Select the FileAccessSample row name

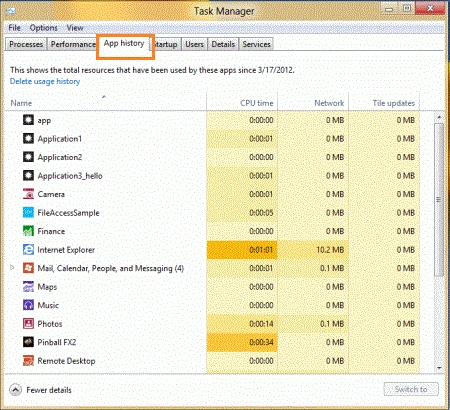[68, 213]
